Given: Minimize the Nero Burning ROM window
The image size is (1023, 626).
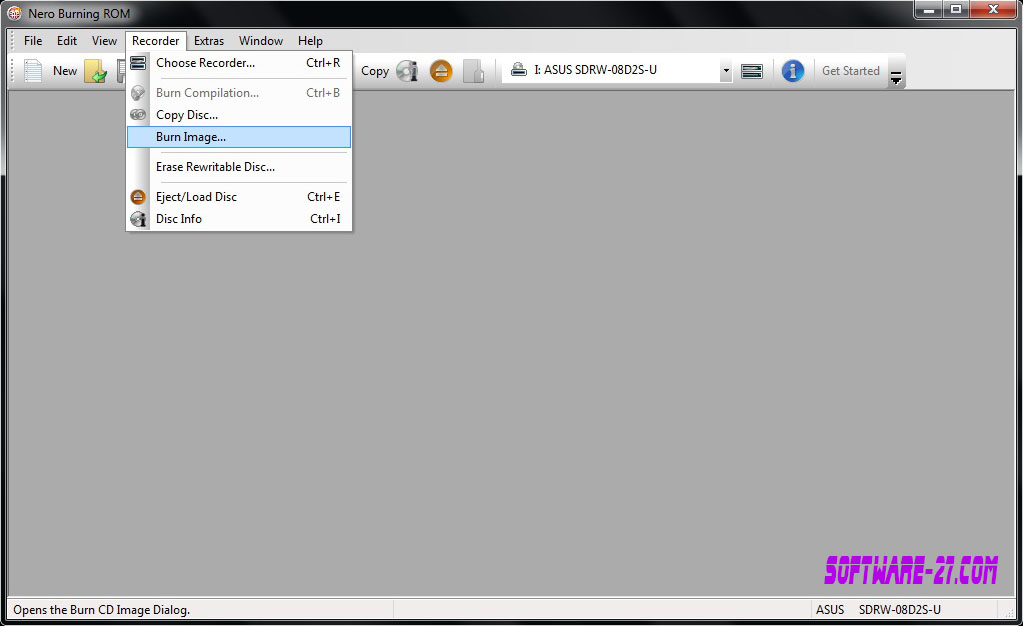Looking at the screenshot, I should pyautogui.click(x=928, y=10).
